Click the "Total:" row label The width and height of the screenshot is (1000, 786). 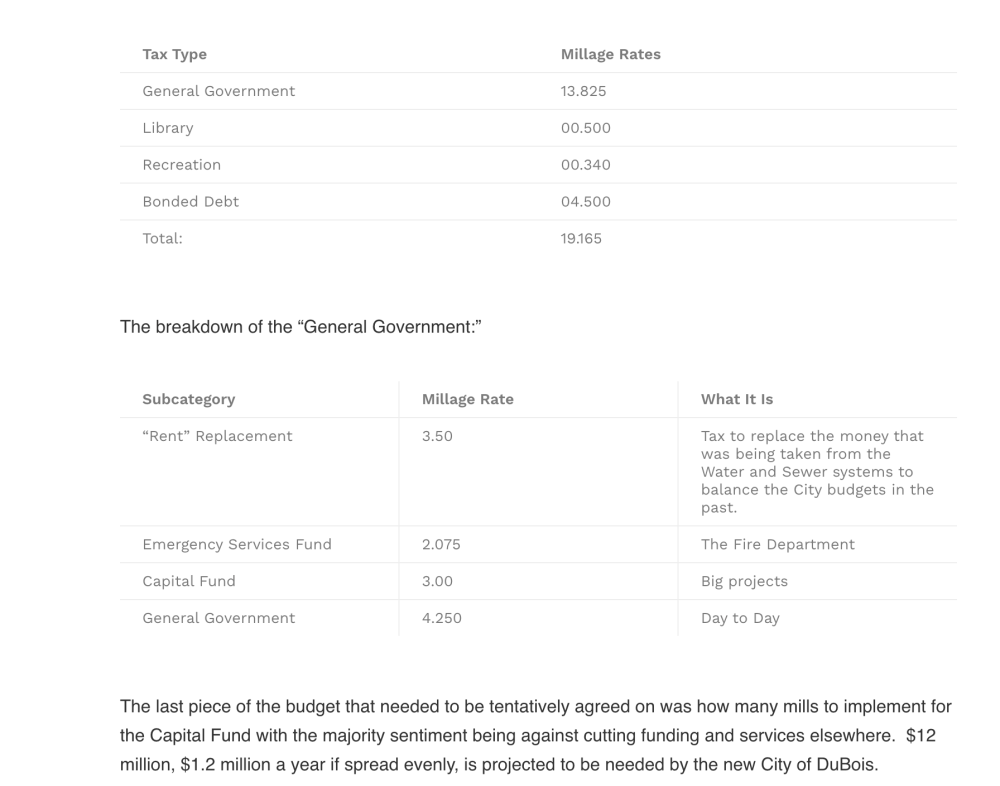pyautogui.click(x=162, y=238)
